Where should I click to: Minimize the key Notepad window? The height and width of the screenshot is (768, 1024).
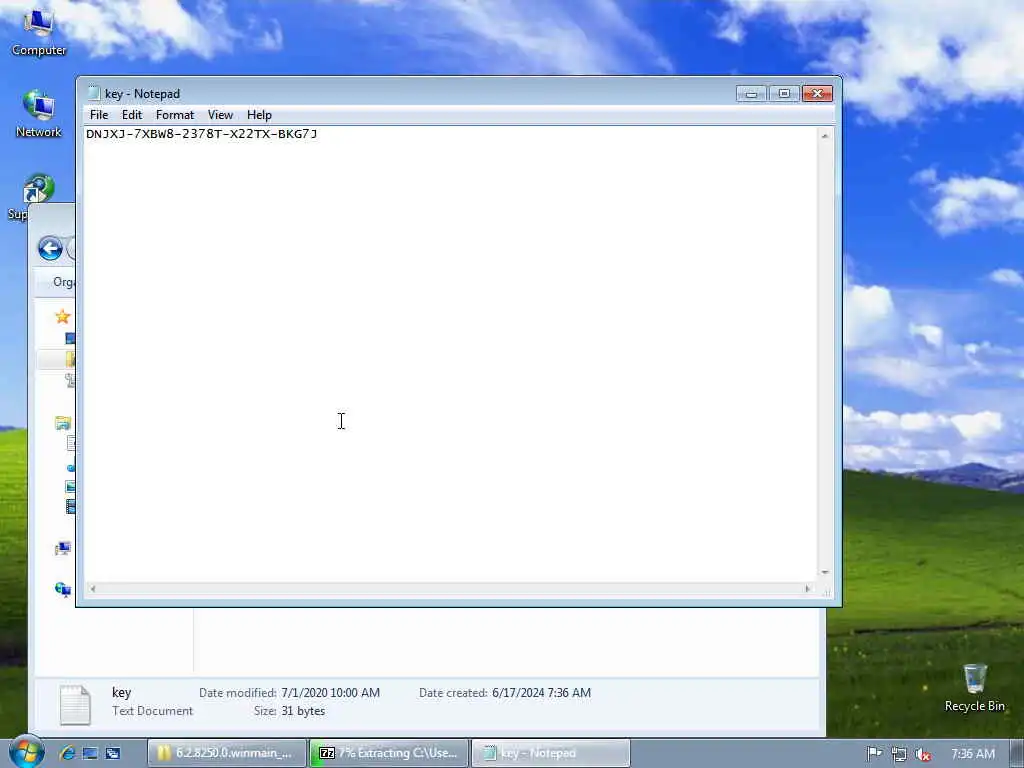pos(751,93)
